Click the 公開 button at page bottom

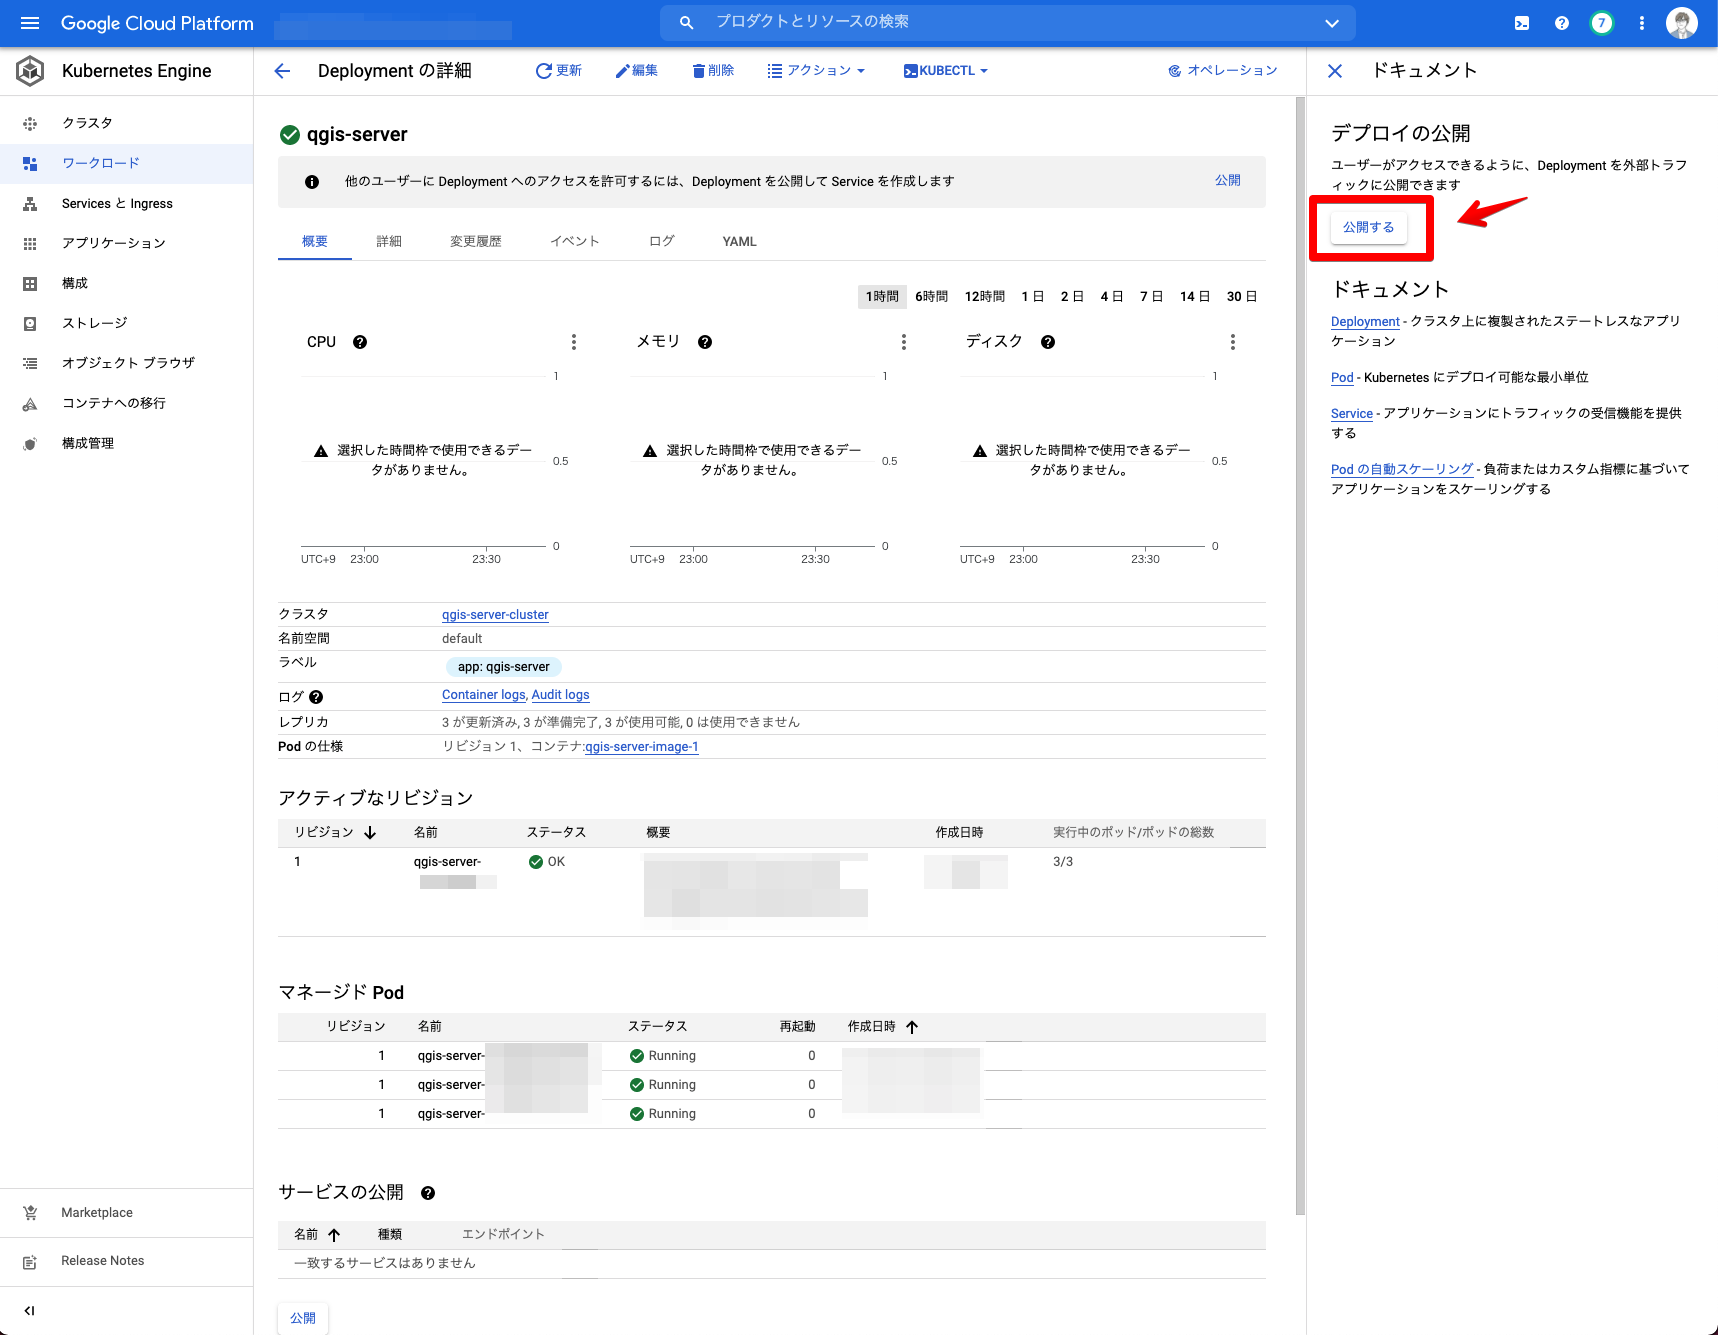pyautogui.click(x=303, y=1319)
